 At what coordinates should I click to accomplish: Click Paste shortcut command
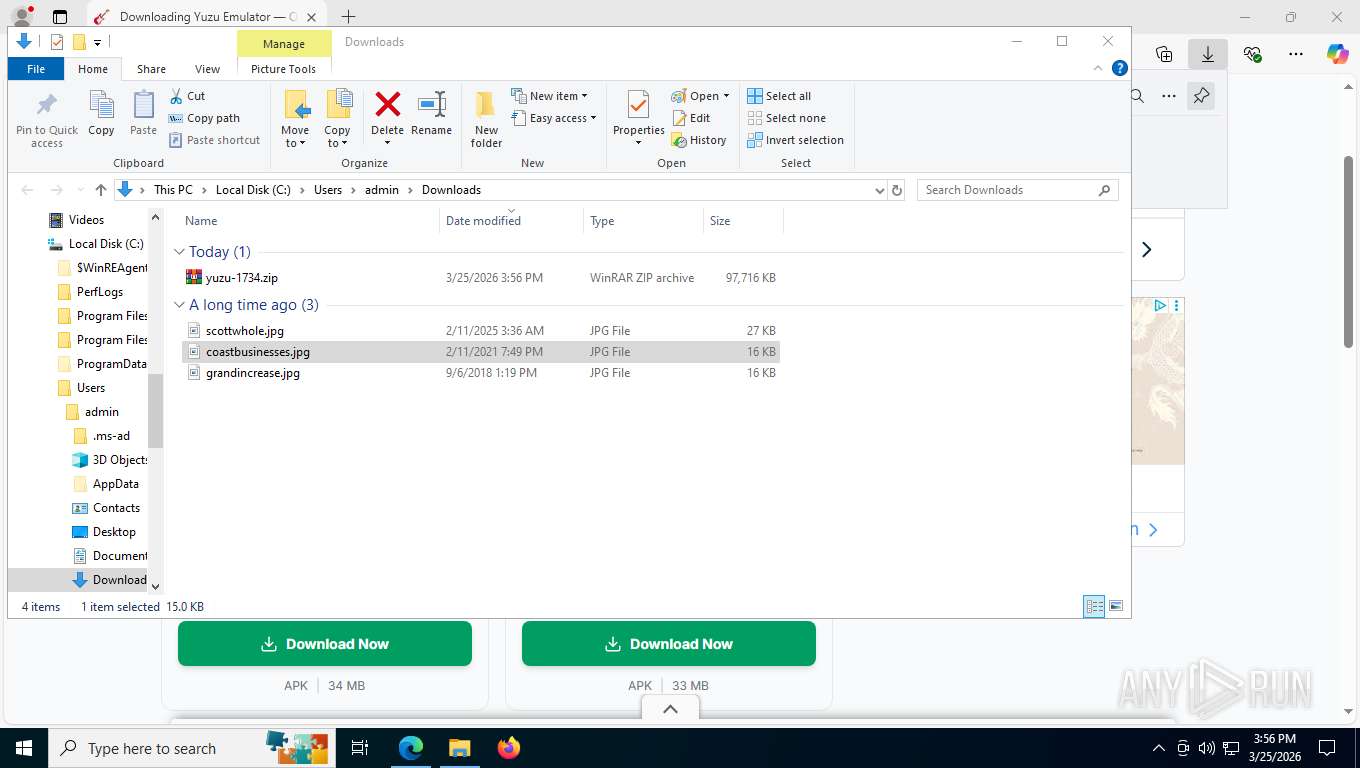tap(214, 140)
